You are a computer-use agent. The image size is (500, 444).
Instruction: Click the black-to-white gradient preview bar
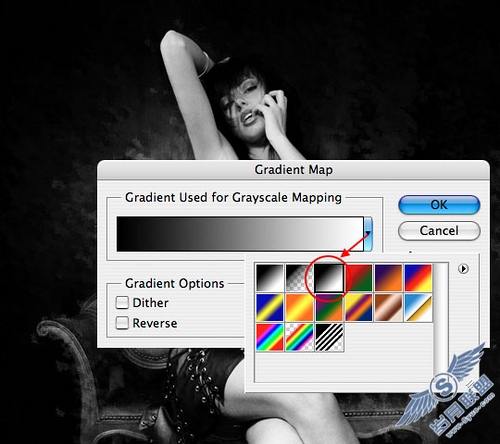tap(240, 234)
